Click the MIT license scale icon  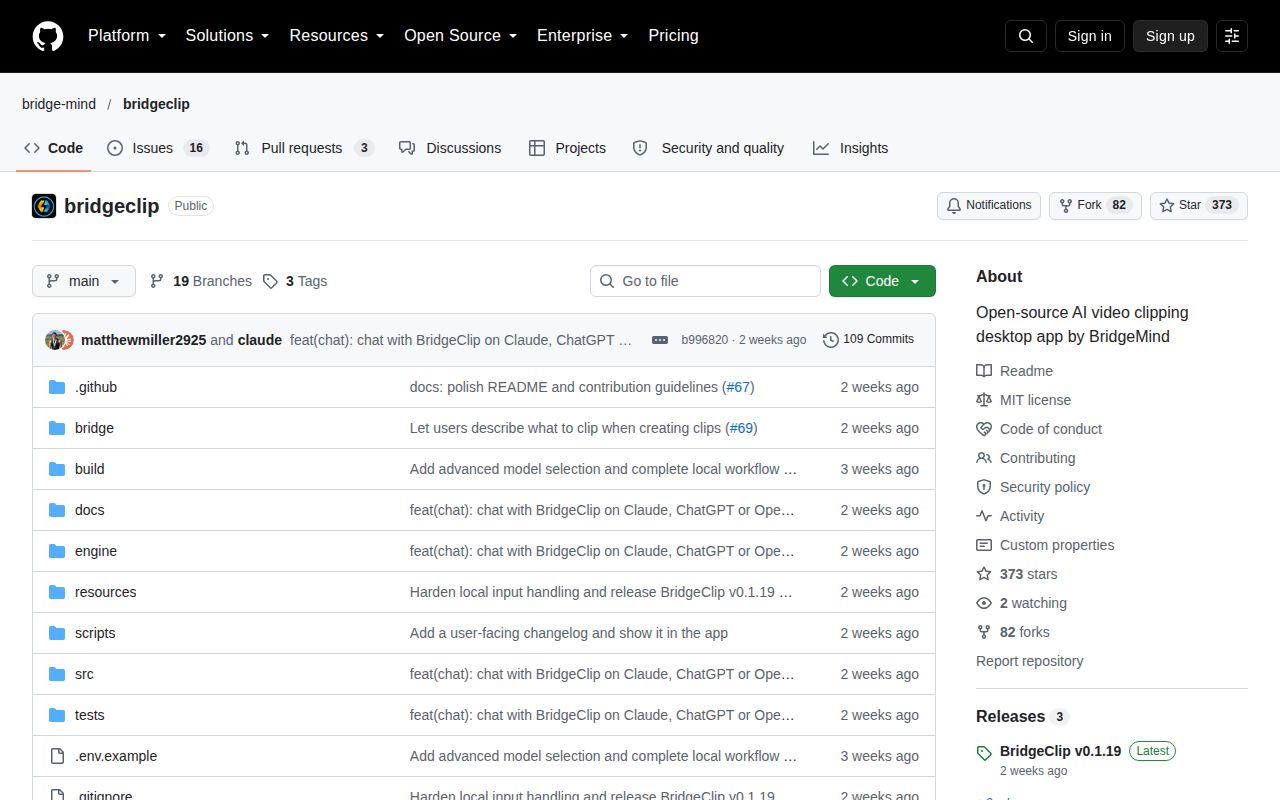click(984, 400)
